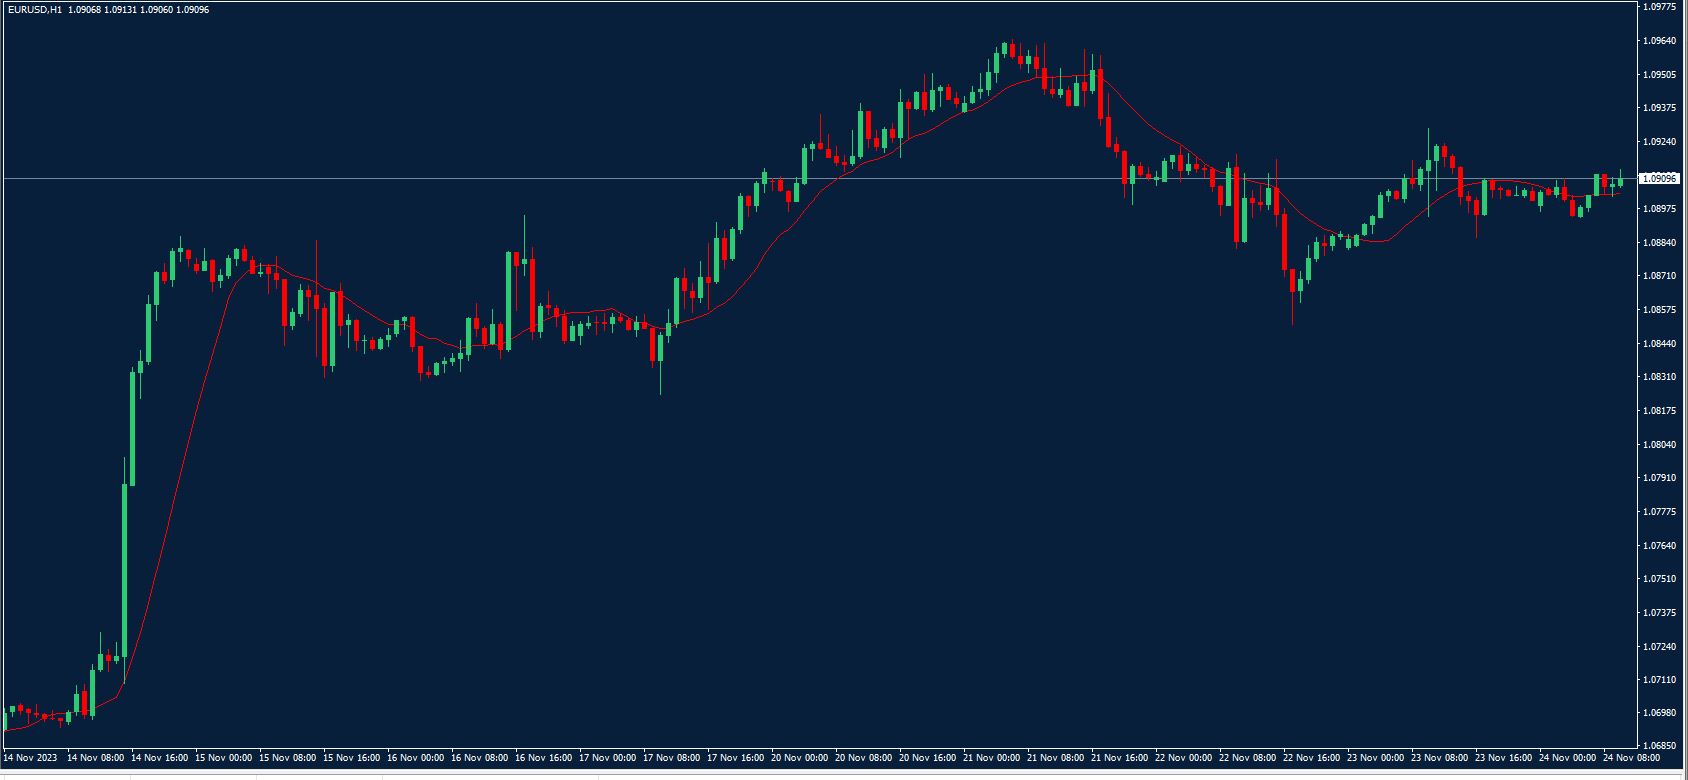Click the 1.07110 price level label
The height and width of the screenshot is (780, 1688).
pyautogui.click(x=1659, y=680)
